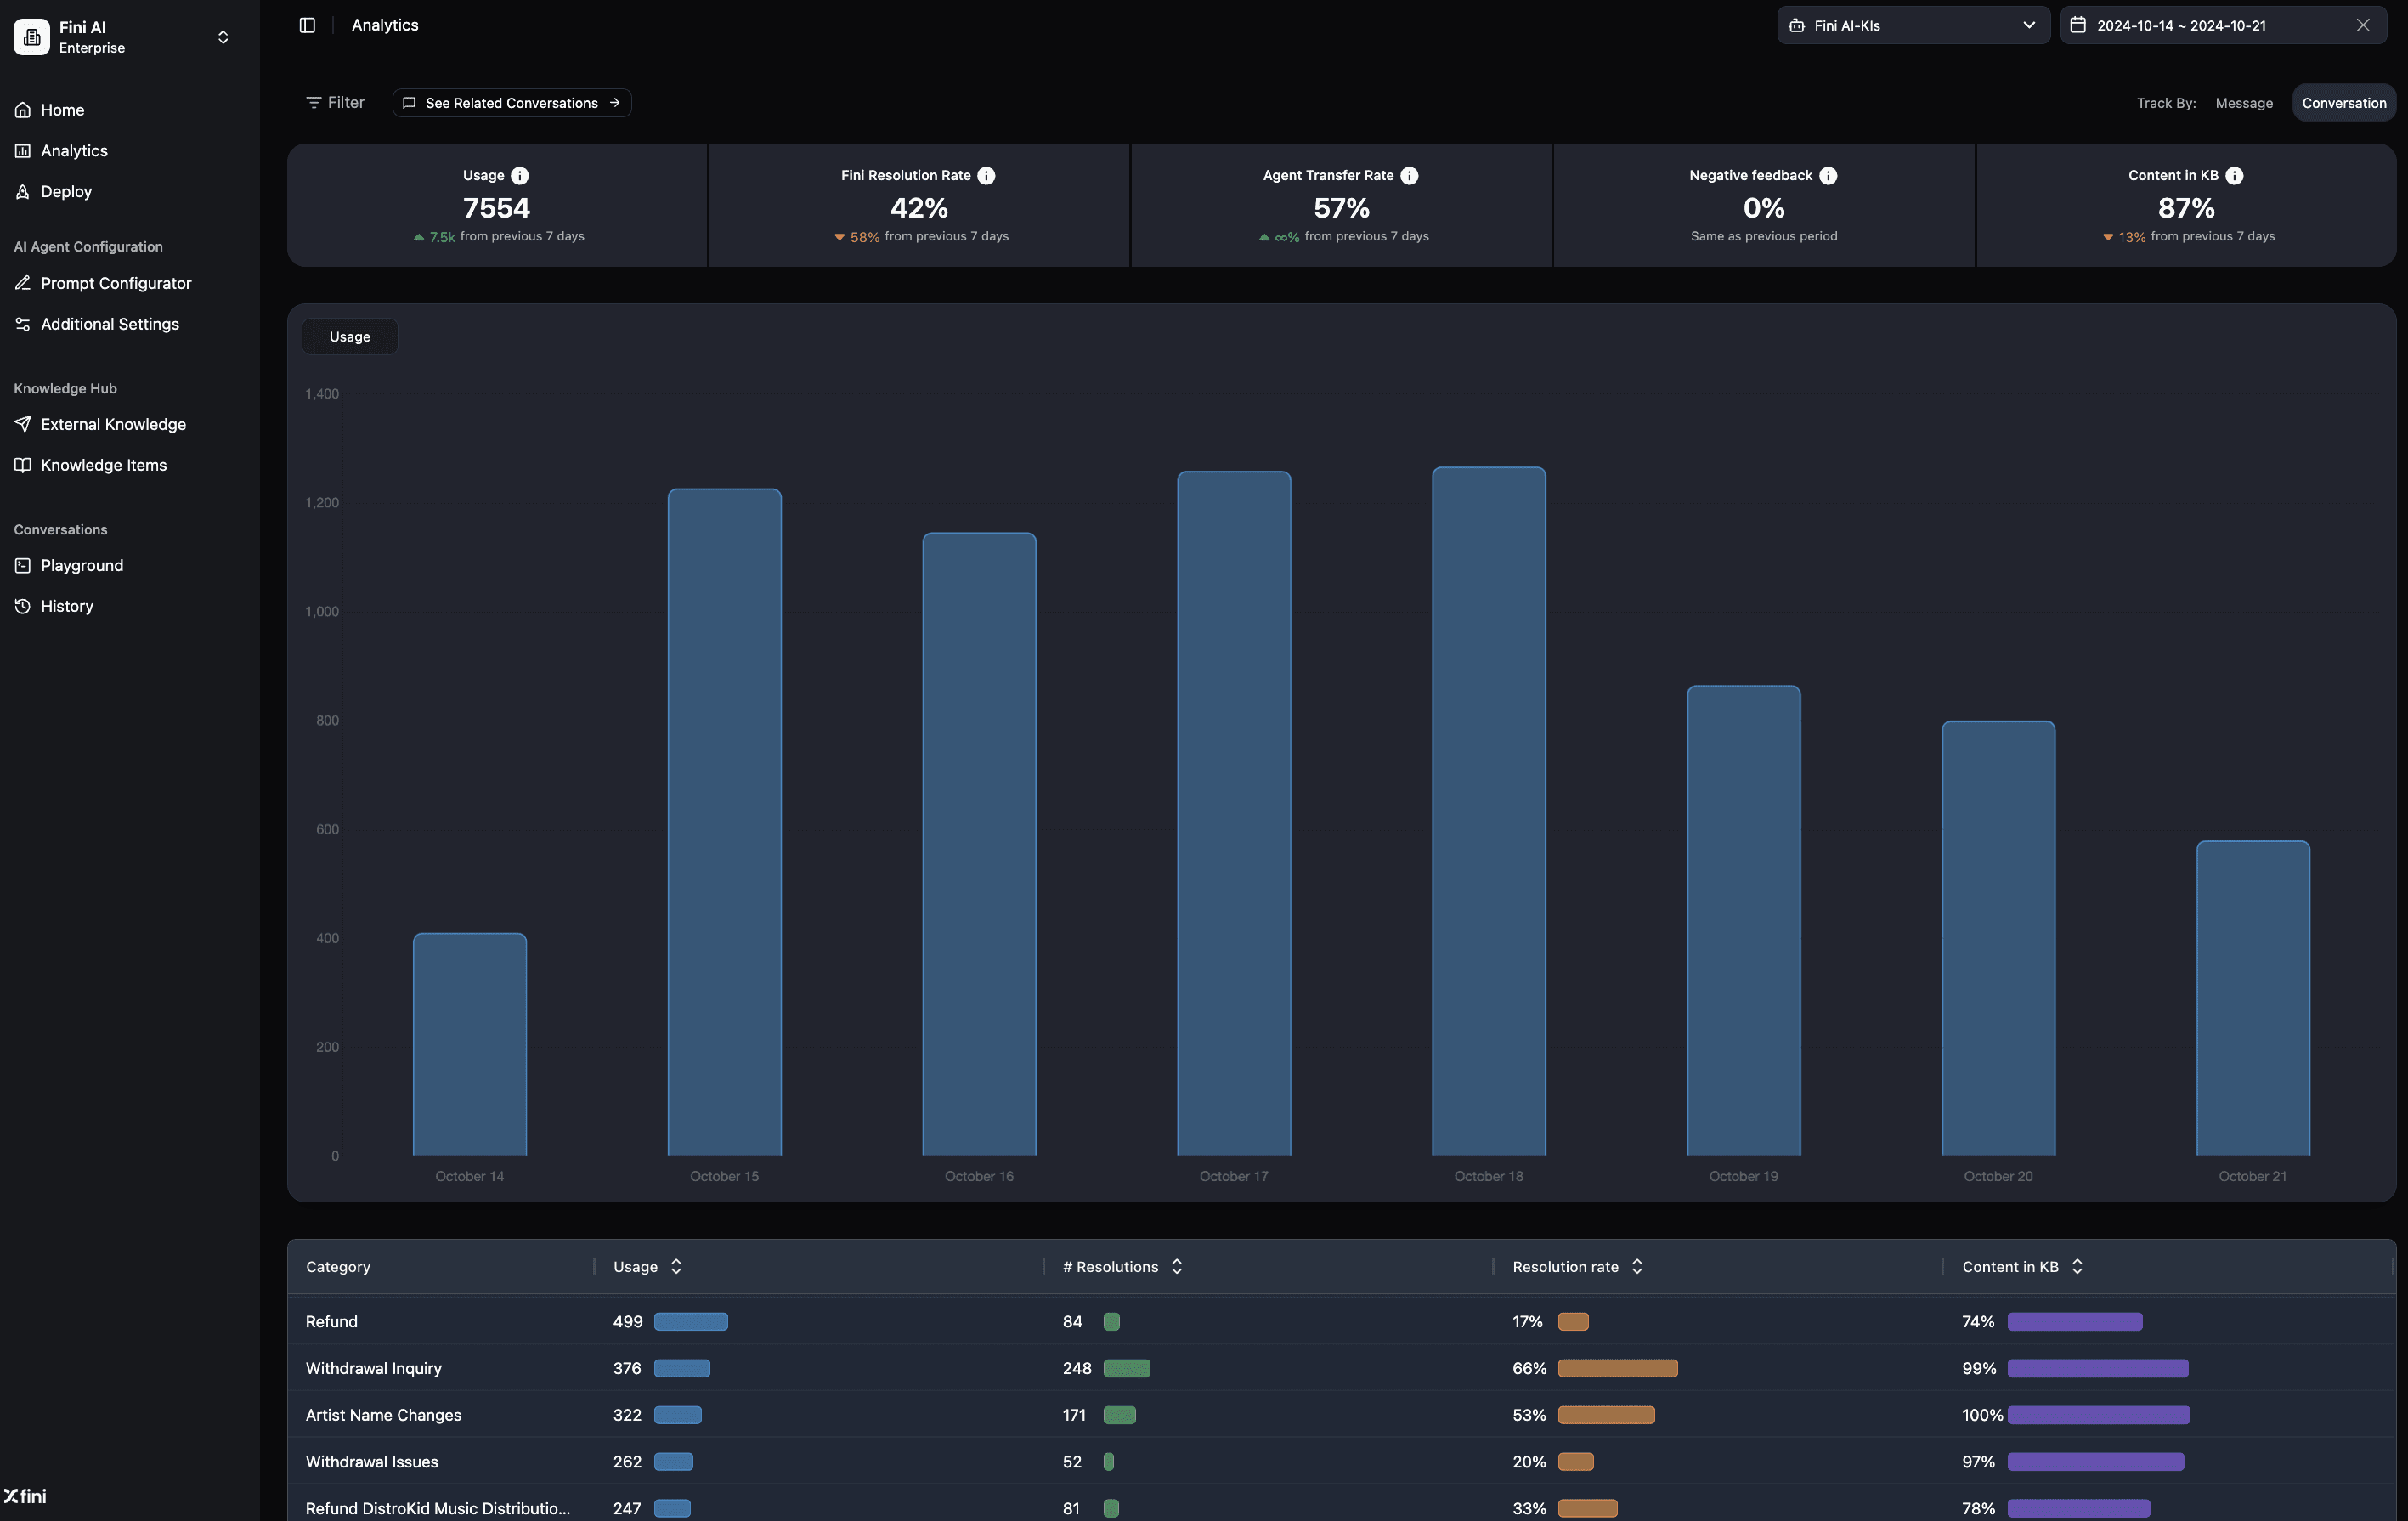The width and height of the screenshot is (2408, 1521).
Task: Track by Message
Action: pyautogui.click(x=2243, y=103)
